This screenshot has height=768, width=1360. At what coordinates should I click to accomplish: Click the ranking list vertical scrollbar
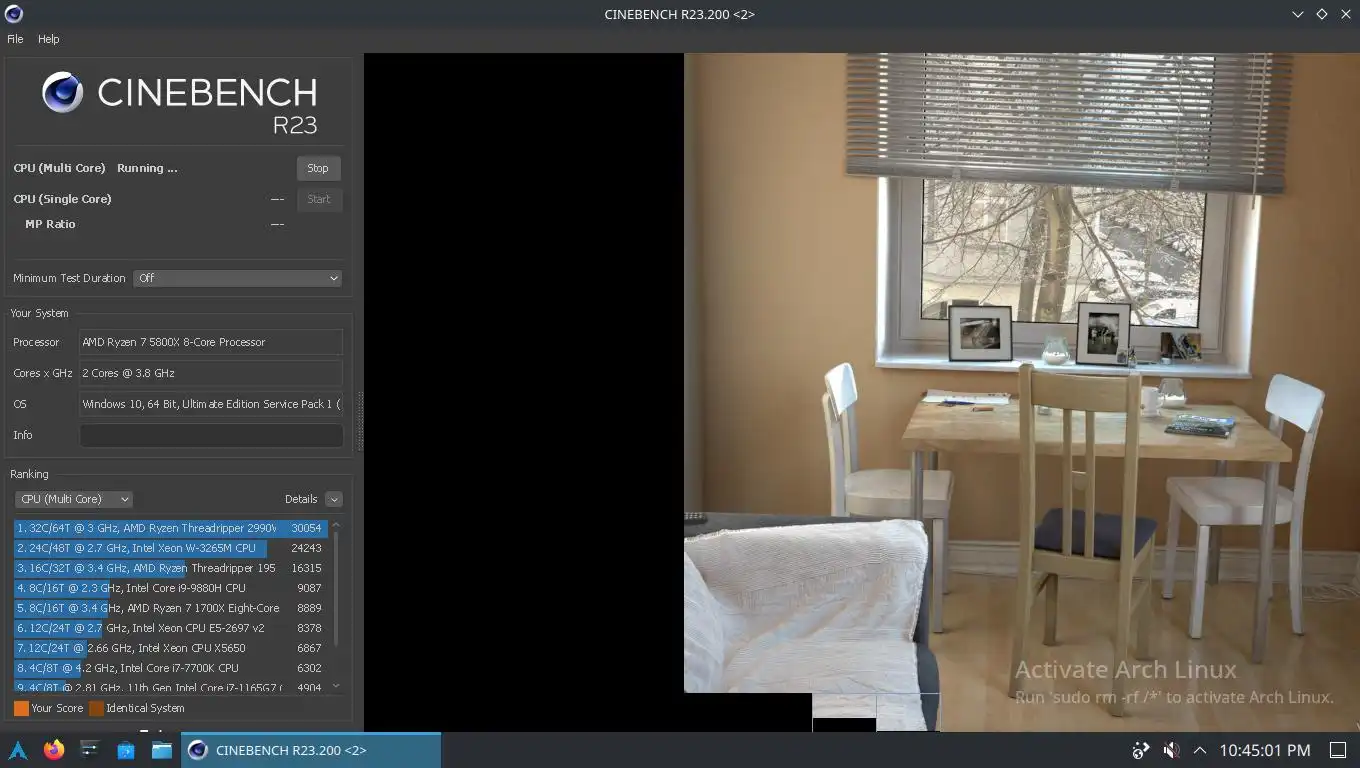pyautogui.click(x=336, y=588)
